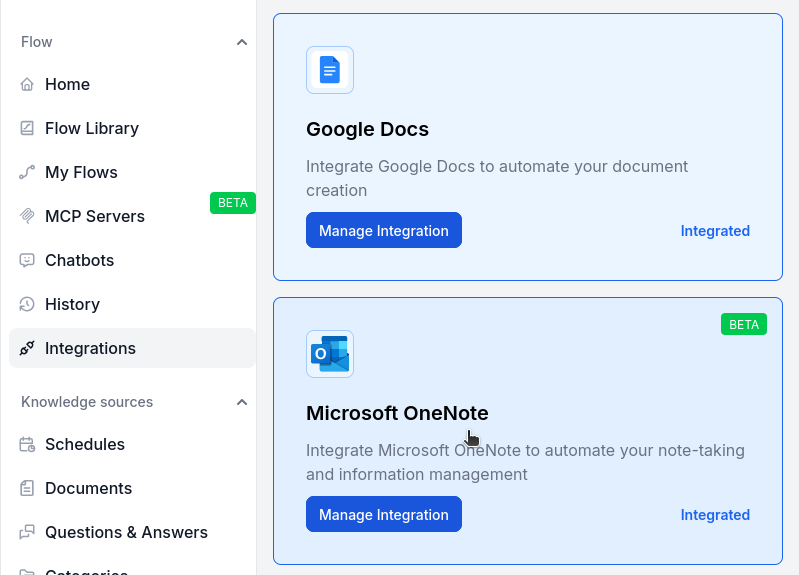
Task: Click the History clock icon
Action: tap(27, 305)
